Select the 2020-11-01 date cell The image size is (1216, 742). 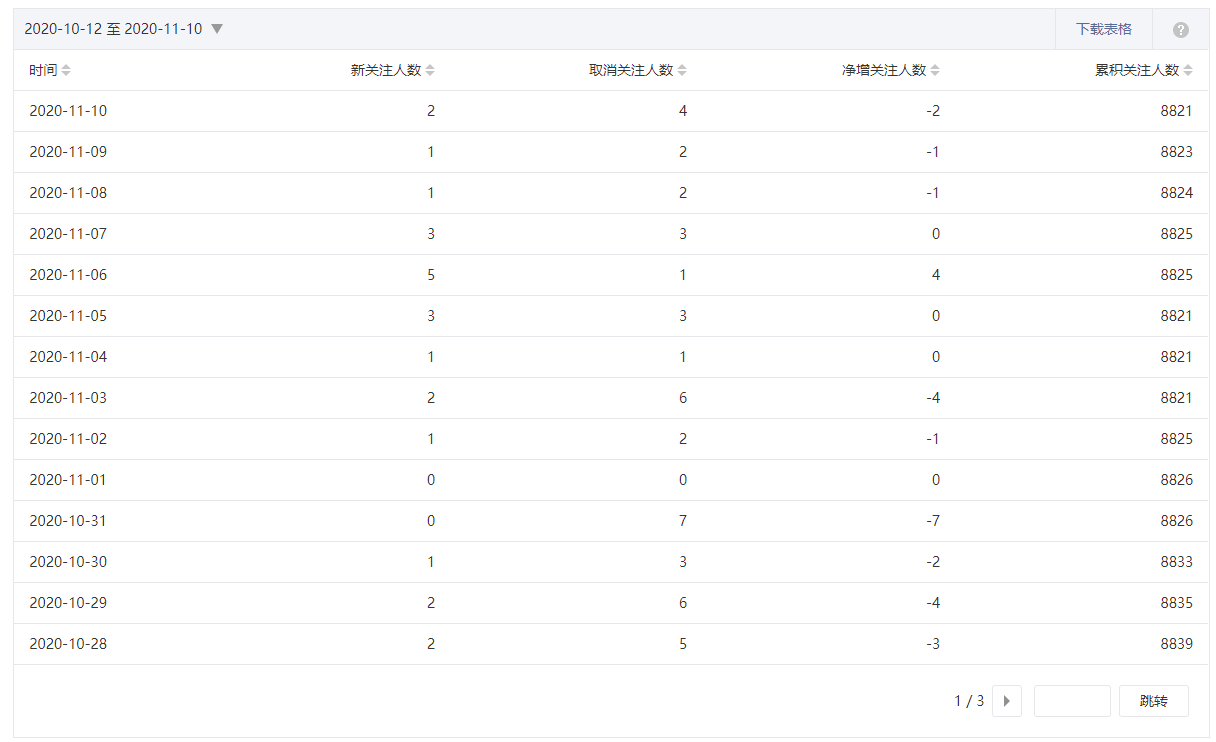(x=68, y=480)
